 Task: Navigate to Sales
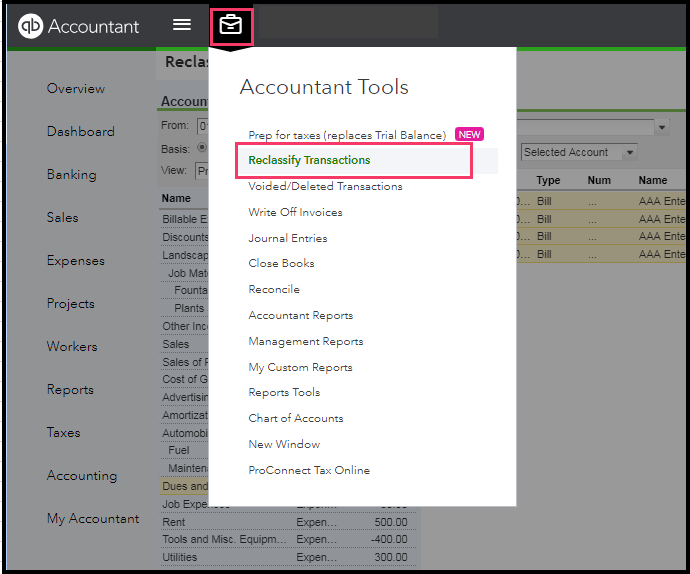pos(62,217)
